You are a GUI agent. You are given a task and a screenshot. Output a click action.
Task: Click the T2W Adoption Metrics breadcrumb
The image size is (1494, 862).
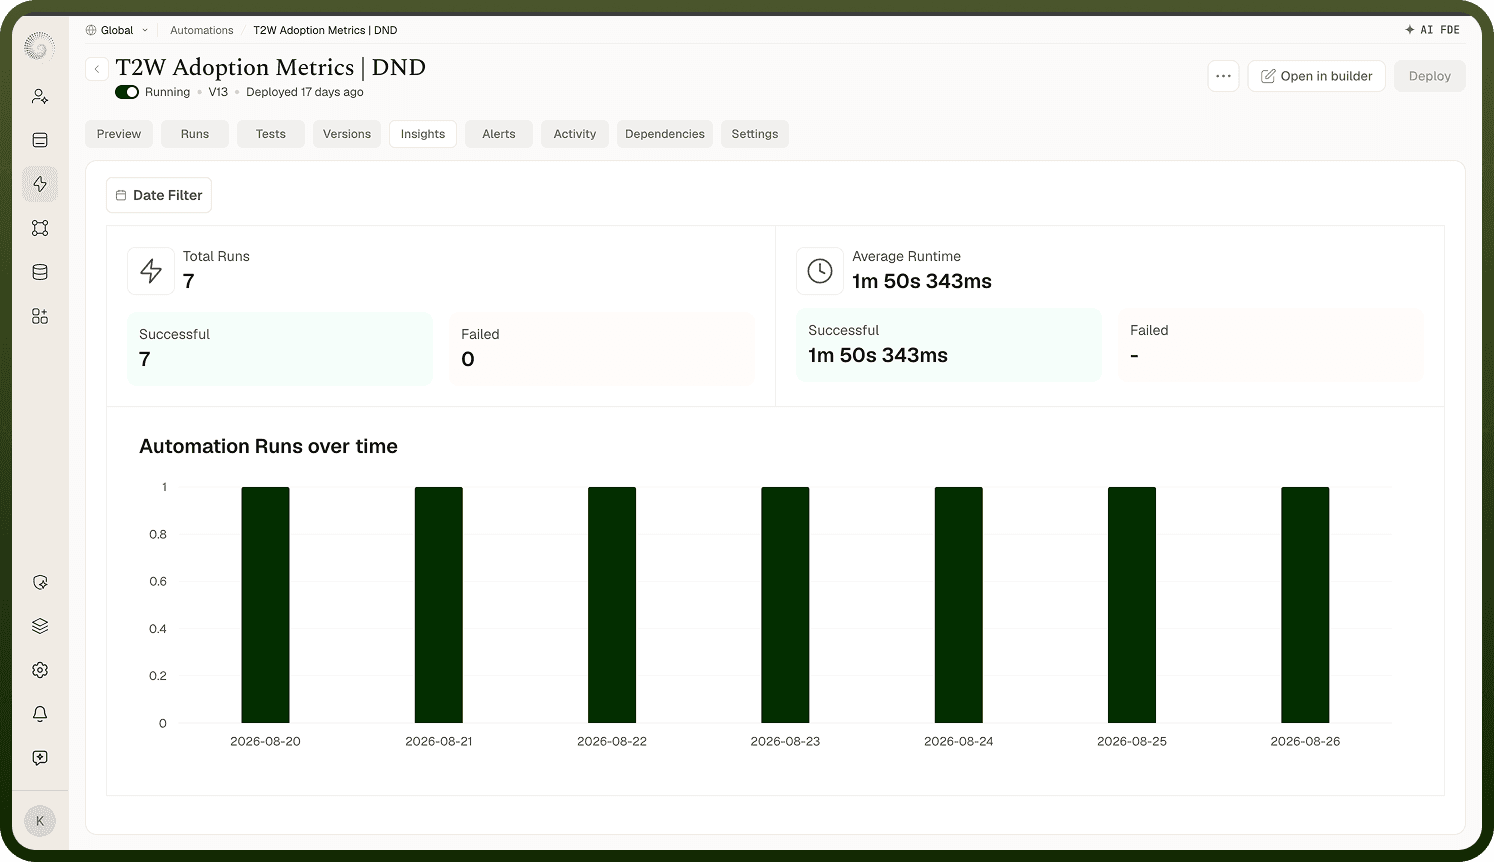[x=325, y=30]
